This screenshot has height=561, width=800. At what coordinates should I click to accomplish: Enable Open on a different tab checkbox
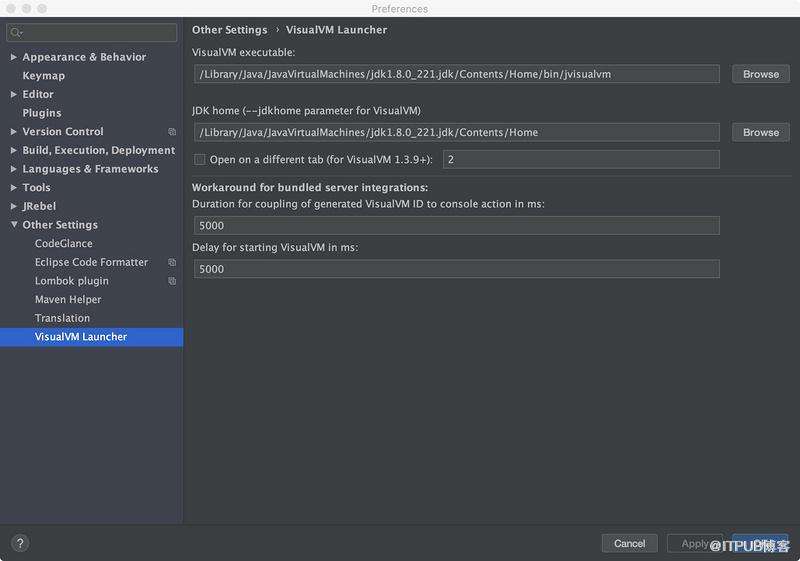click(x=199, y=160)
